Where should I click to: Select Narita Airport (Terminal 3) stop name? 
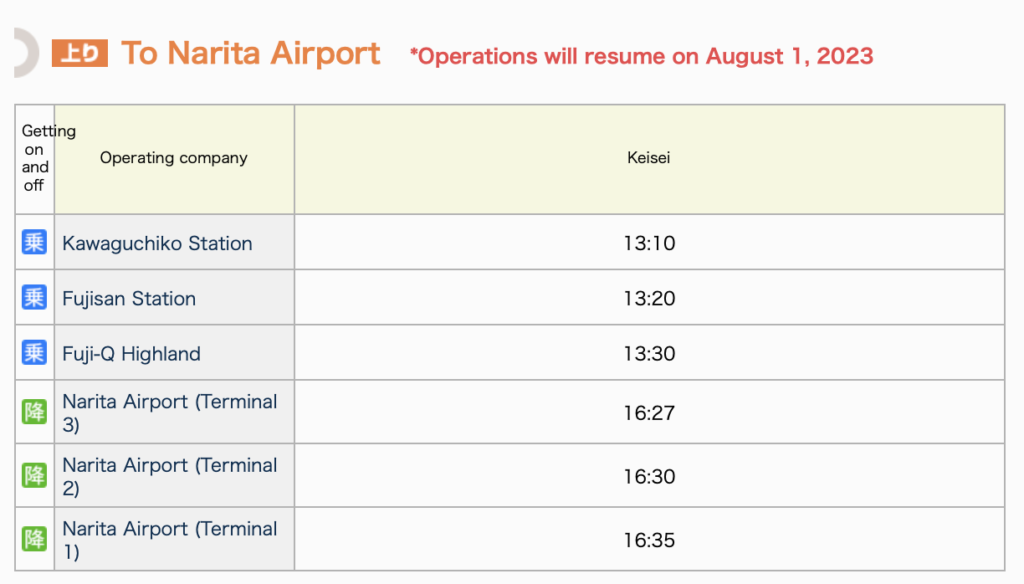[x=170, y=413]
